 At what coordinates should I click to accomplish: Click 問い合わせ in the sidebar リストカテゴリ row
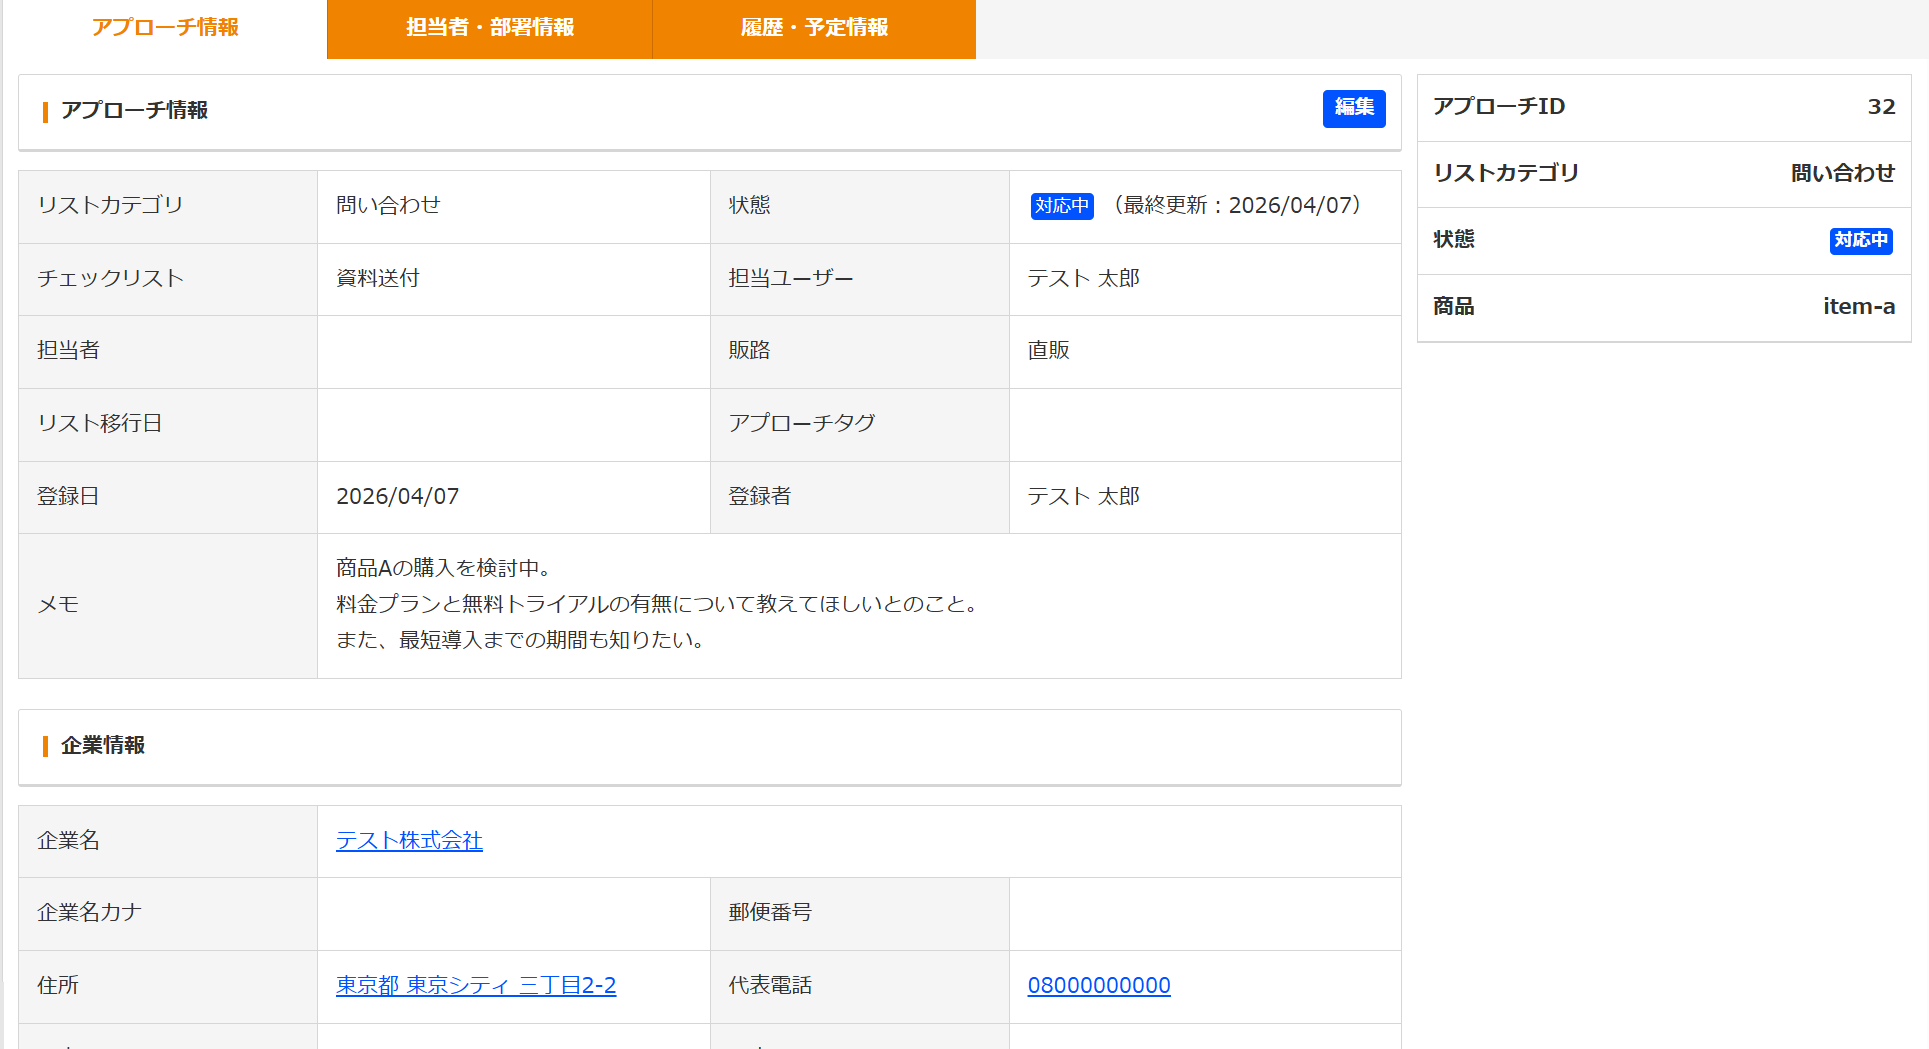coord(1842,174)
